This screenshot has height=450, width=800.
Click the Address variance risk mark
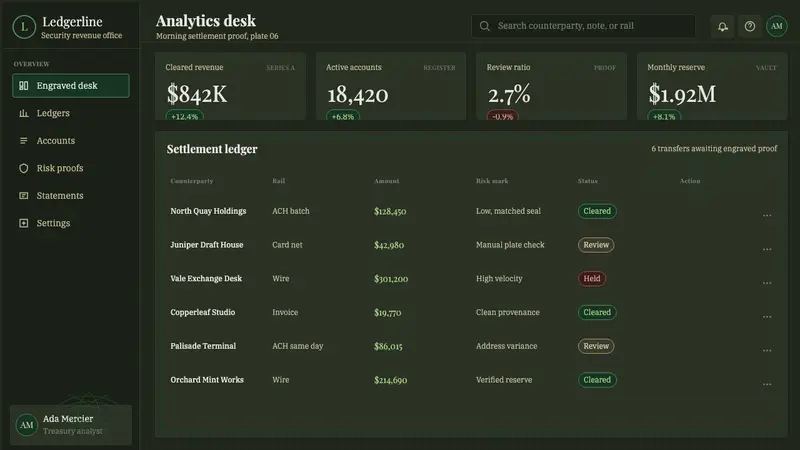tap(507, 346)
